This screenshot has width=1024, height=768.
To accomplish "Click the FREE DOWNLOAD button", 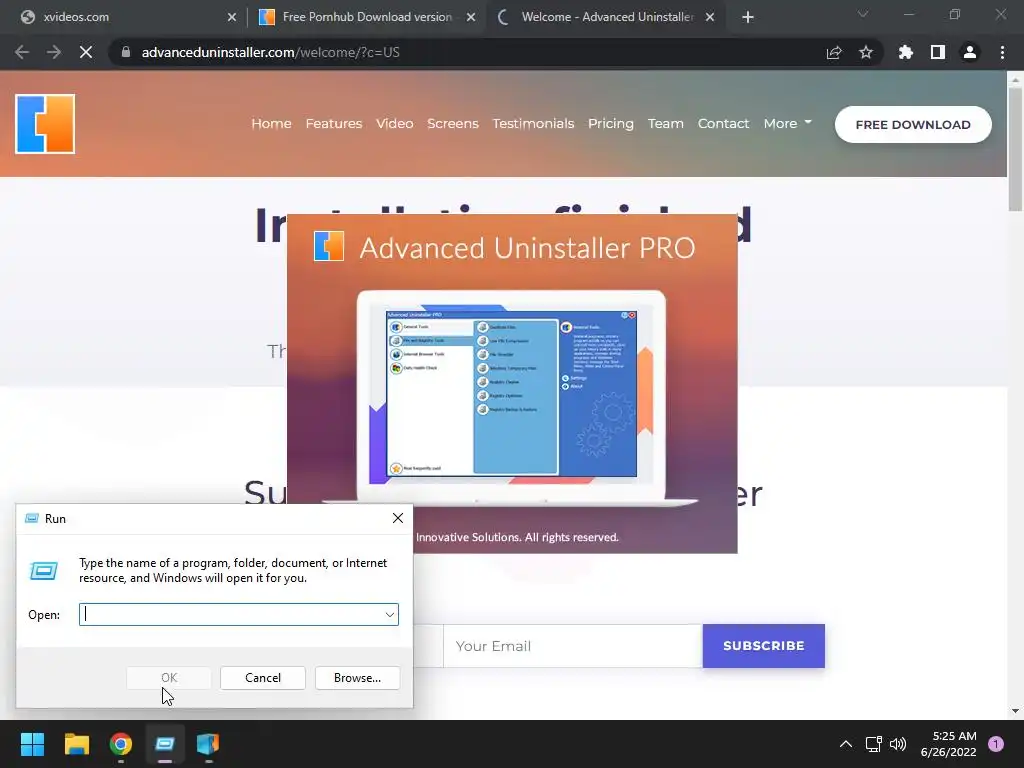I will click(913, 124).
